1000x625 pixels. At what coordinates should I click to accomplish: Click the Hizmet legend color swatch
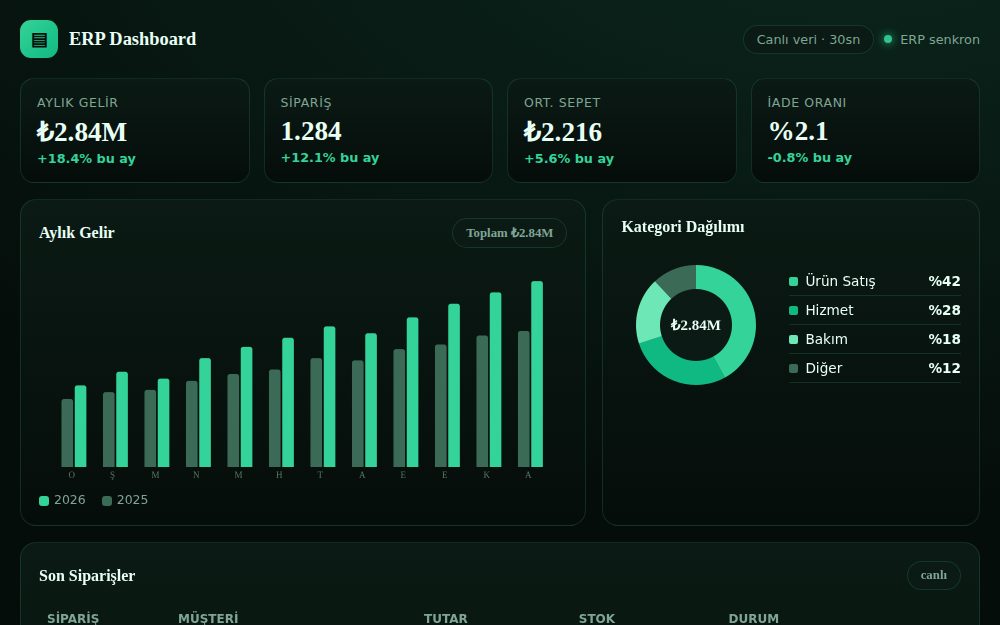793,311
